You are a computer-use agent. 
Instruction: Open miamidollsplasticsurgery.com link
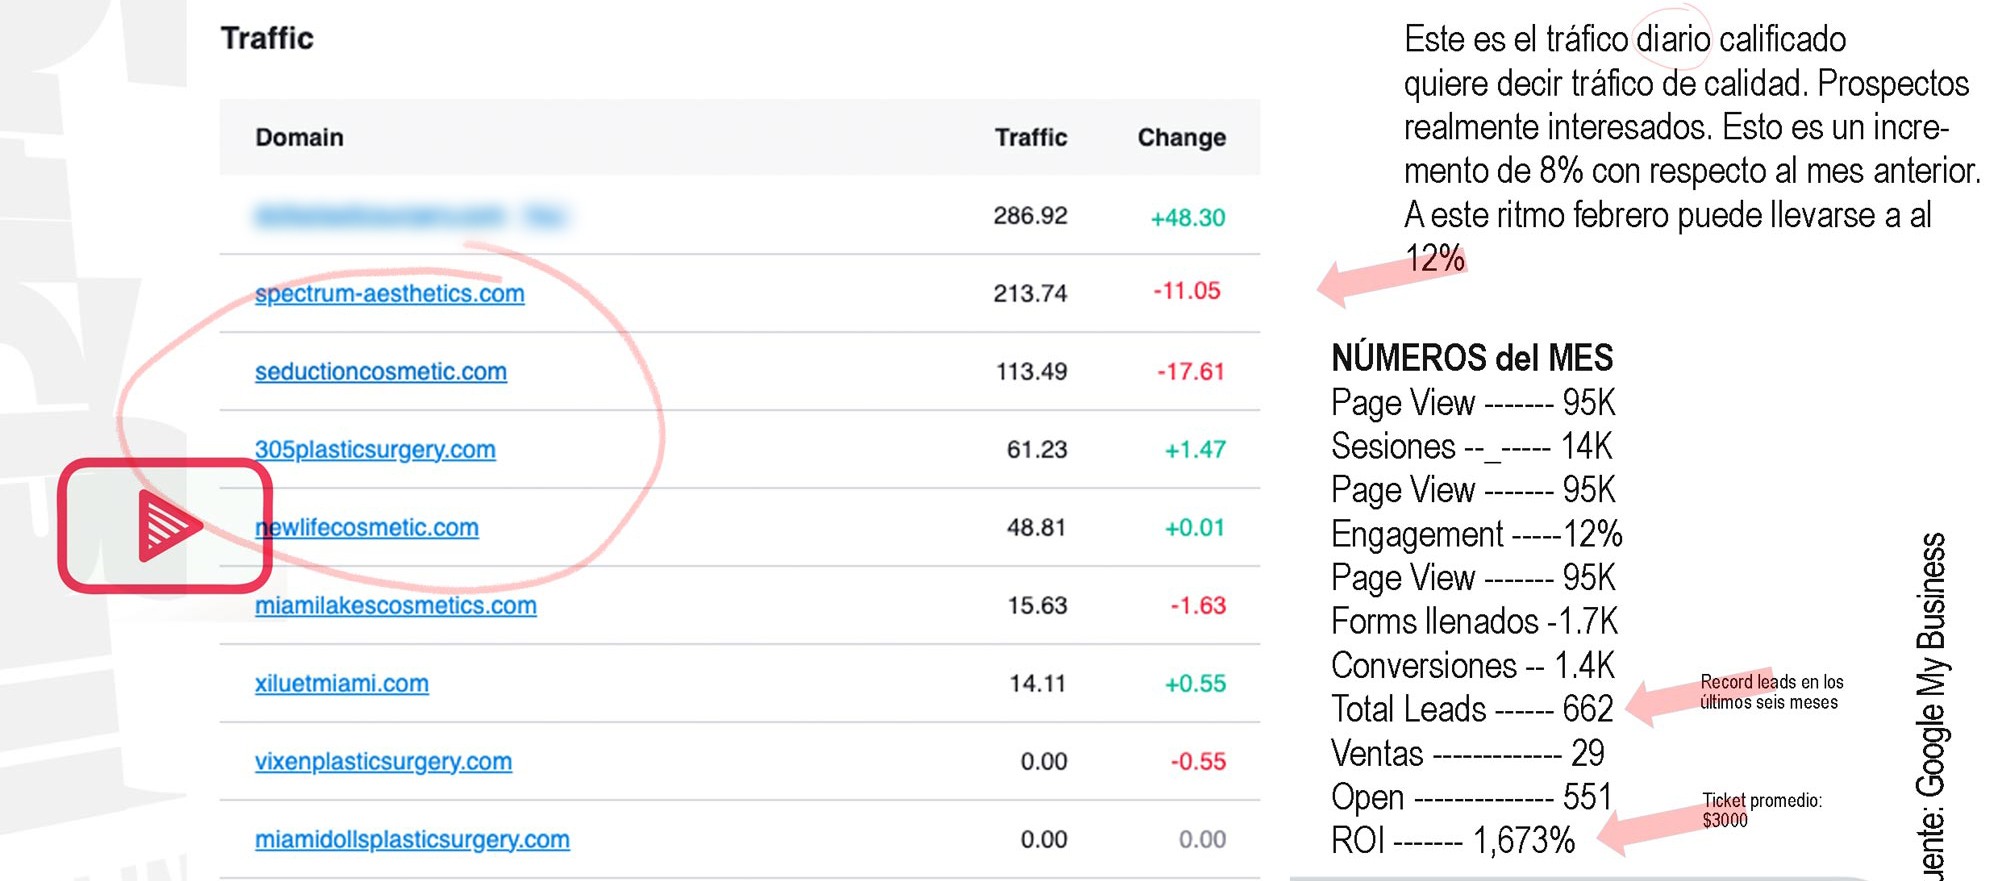tap(412, 839)
